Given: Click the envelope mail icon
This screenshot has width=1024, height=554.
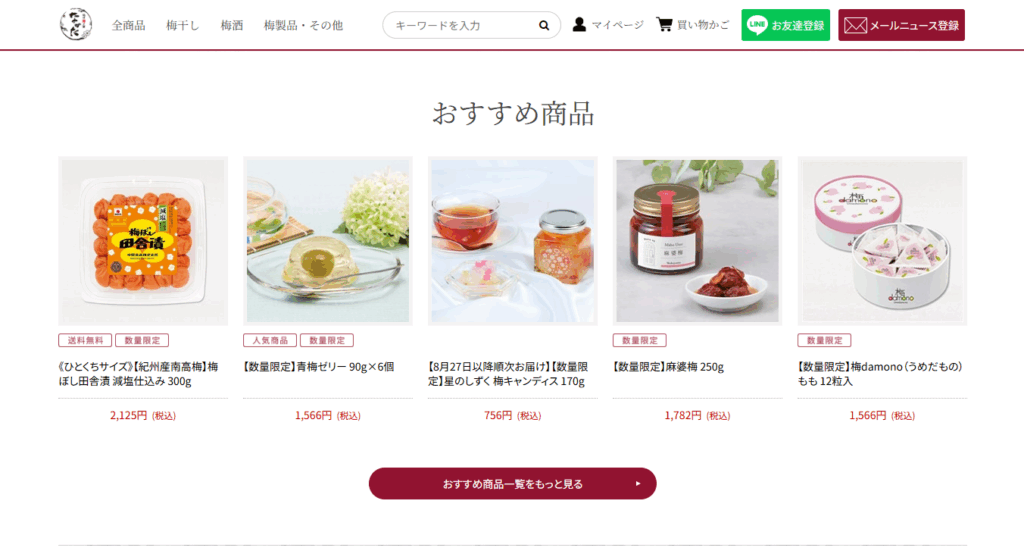Looking at the screenshot, I should click(x=855, y=25).
